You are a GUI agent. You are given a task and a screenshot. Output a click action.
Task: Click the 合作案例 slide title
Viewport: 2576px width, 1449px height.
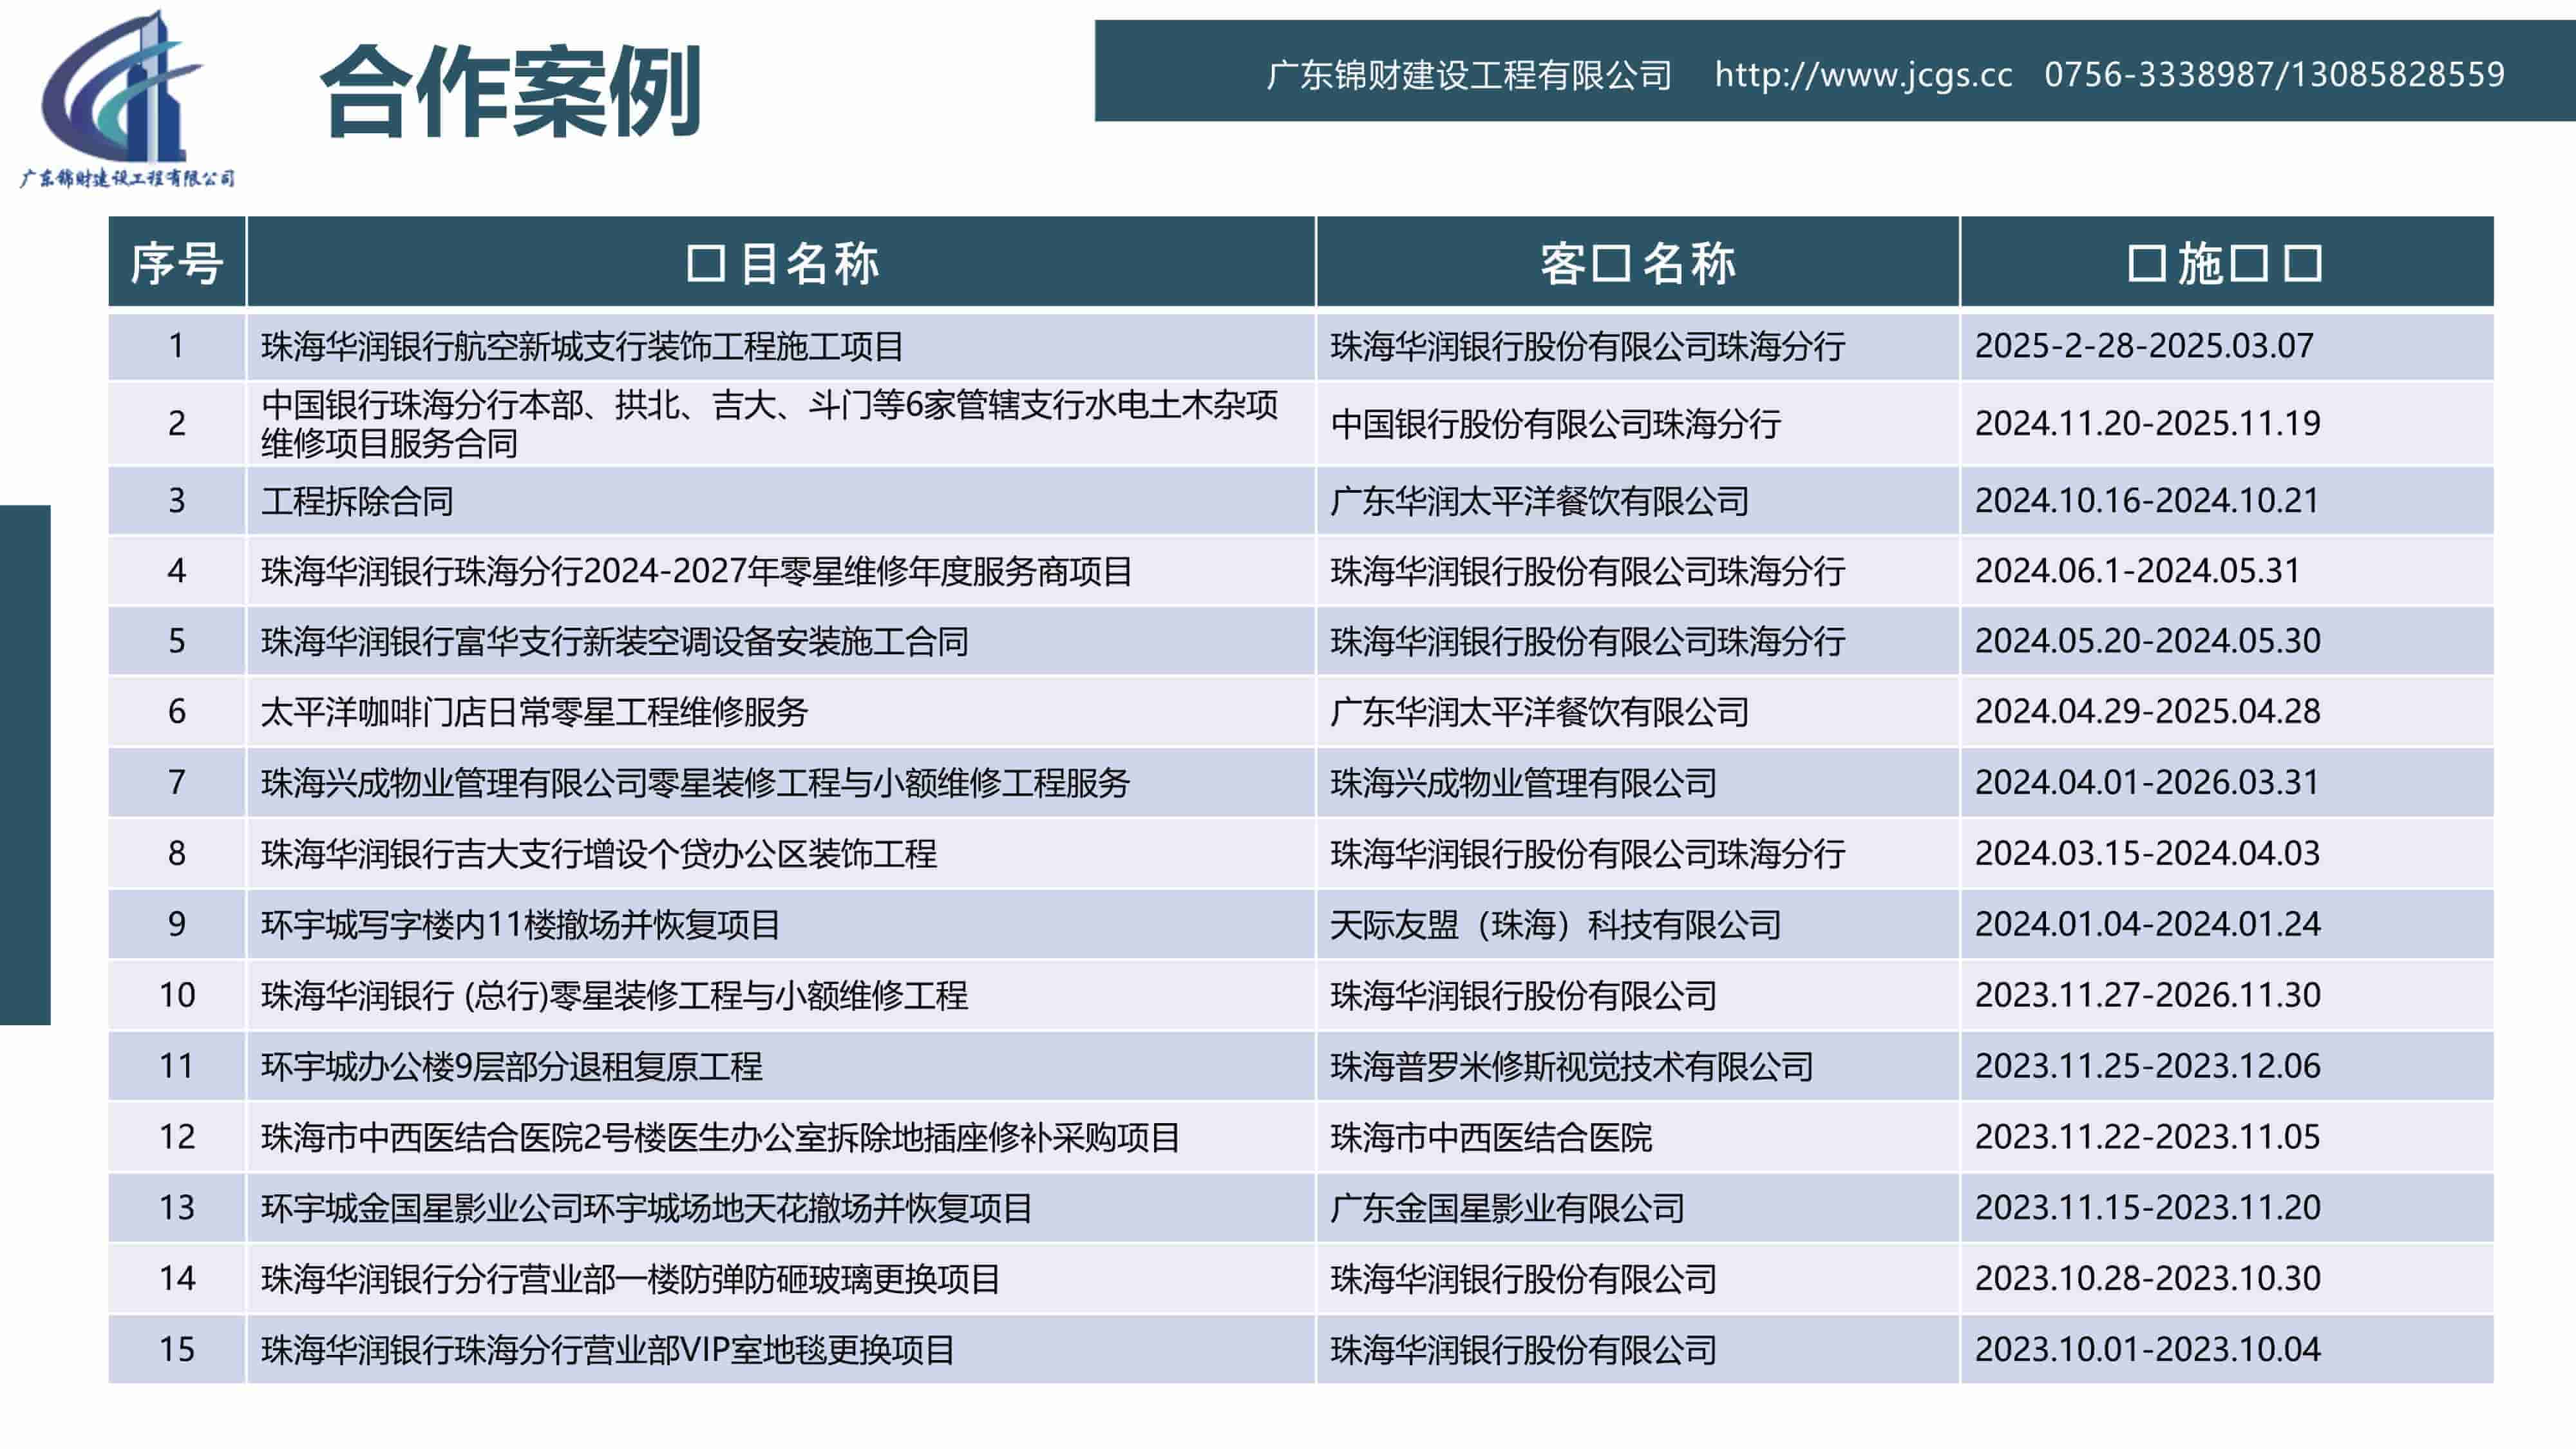[x=511, y=91]
